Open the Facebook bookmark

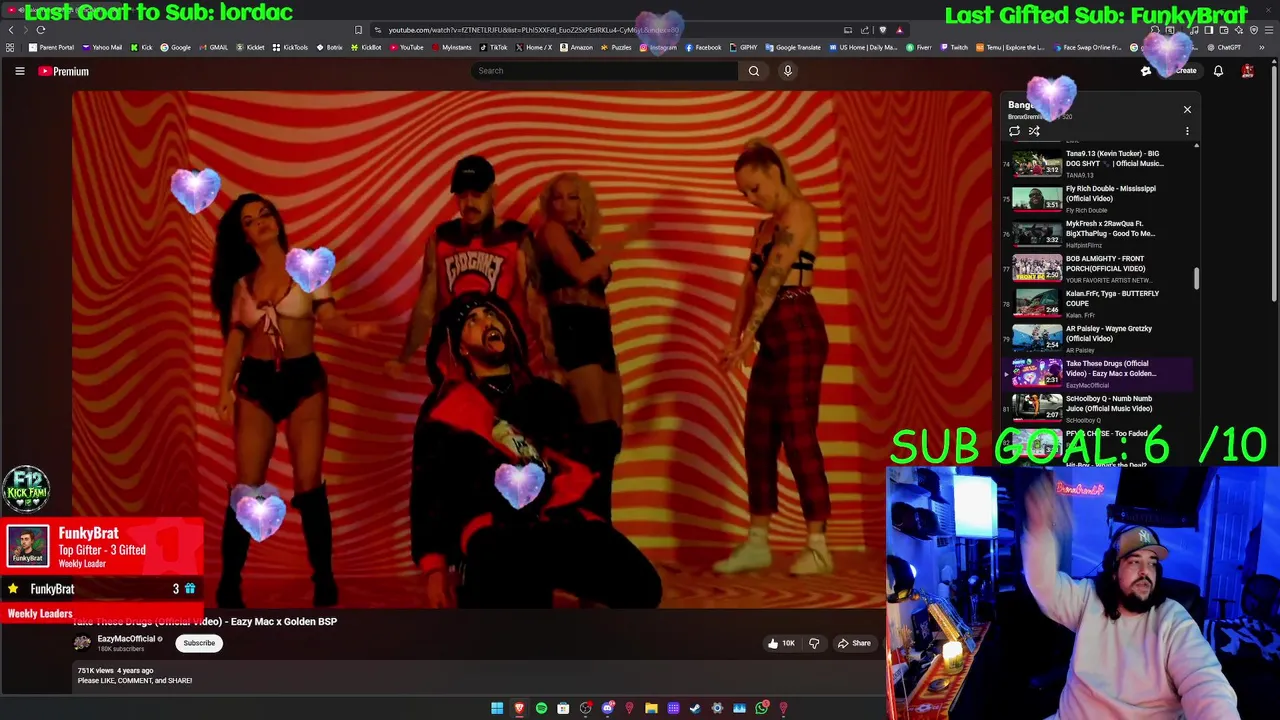(703, 47)
